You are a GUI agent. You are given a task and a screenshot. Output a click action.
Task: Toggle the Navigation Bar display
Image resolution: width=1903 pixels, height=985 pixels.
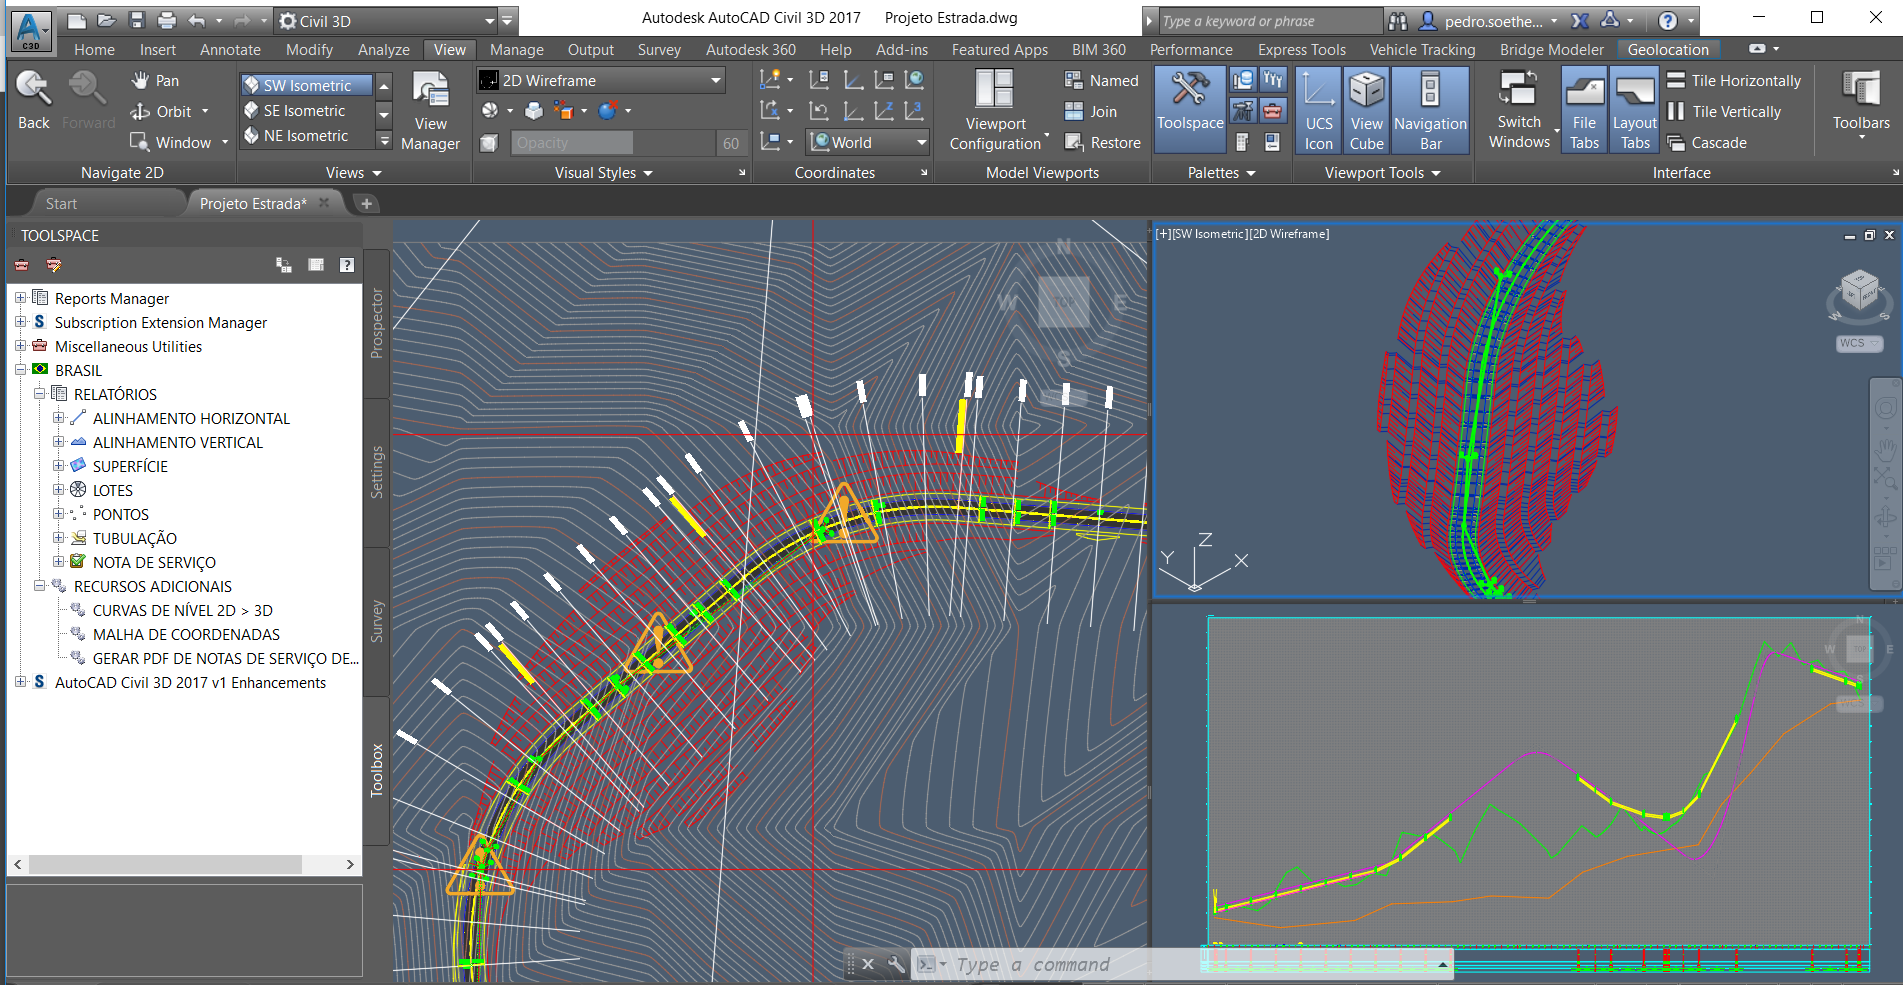click(x=1430, y=110)
